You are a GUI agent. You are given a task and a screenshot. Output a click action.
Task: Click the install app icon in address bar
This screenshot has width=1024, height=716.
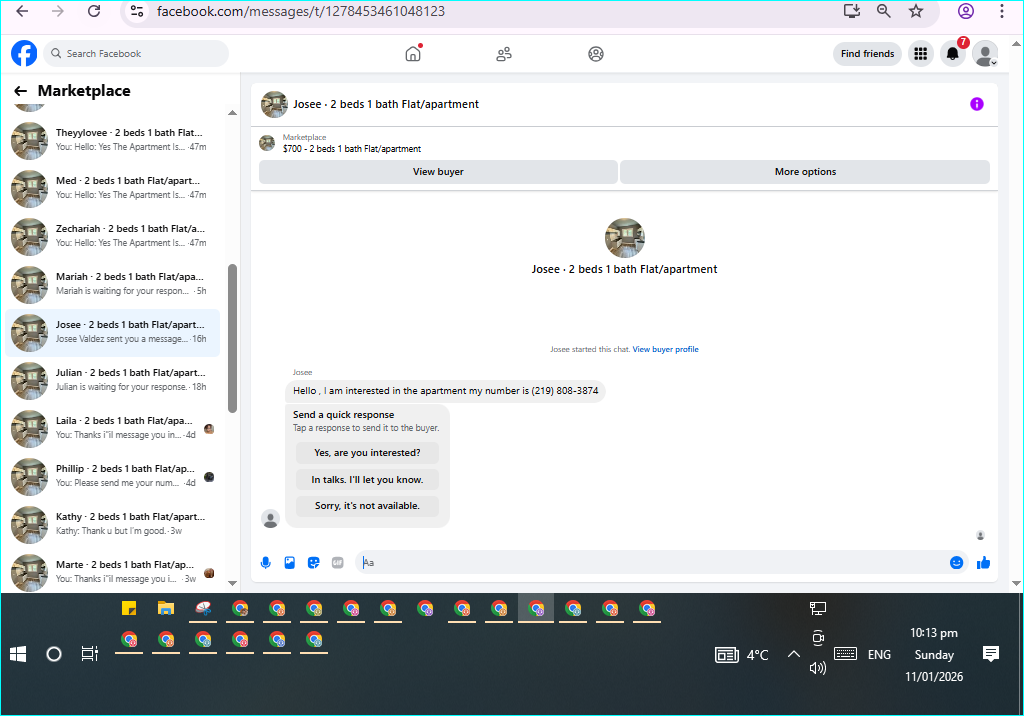[852, 11]
